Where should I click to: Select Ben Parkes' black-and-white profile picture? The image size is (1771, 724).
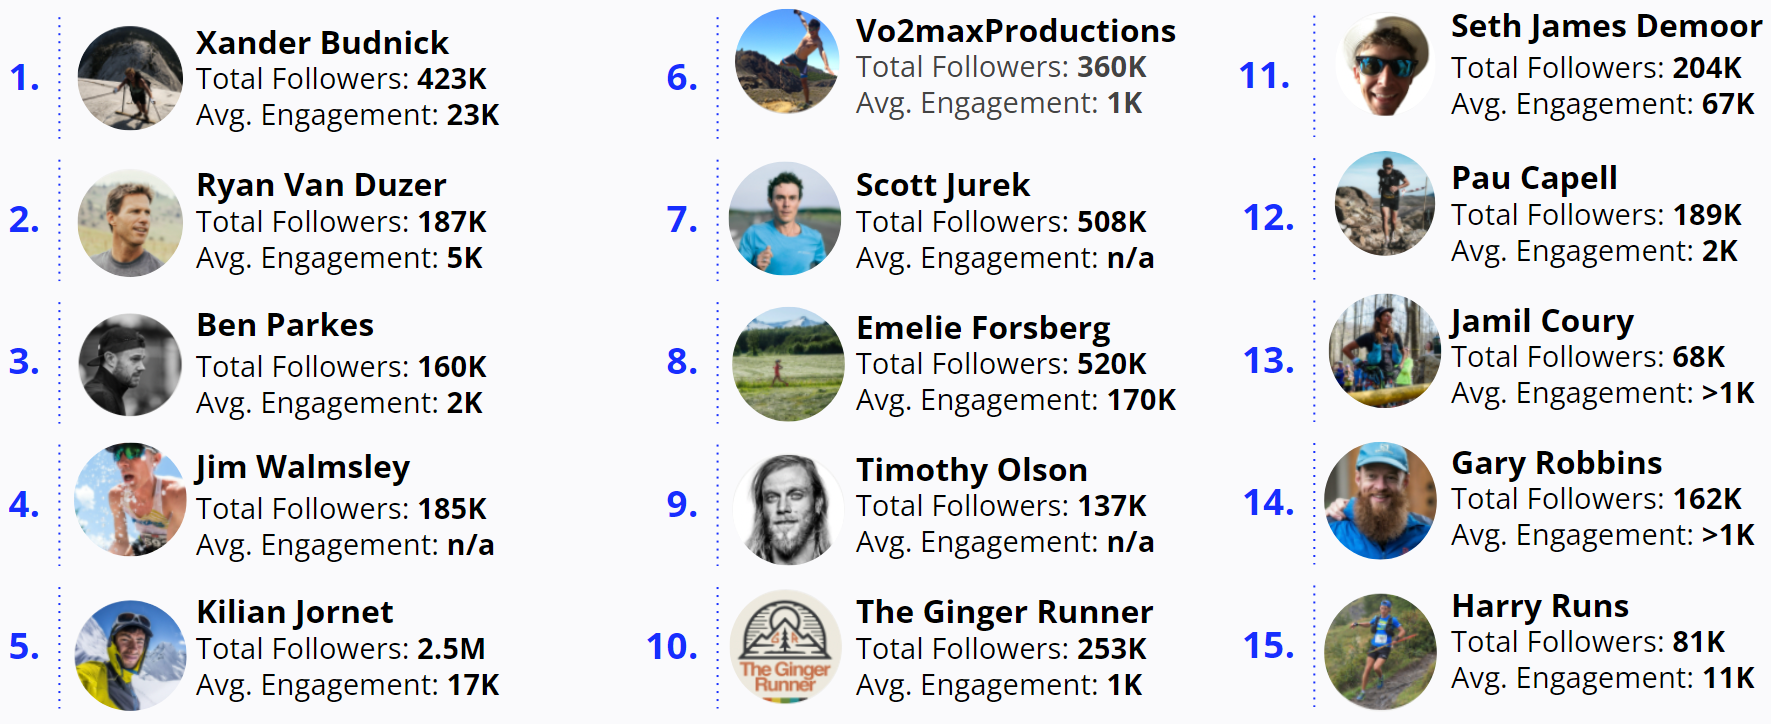click(x=130, y=364)
